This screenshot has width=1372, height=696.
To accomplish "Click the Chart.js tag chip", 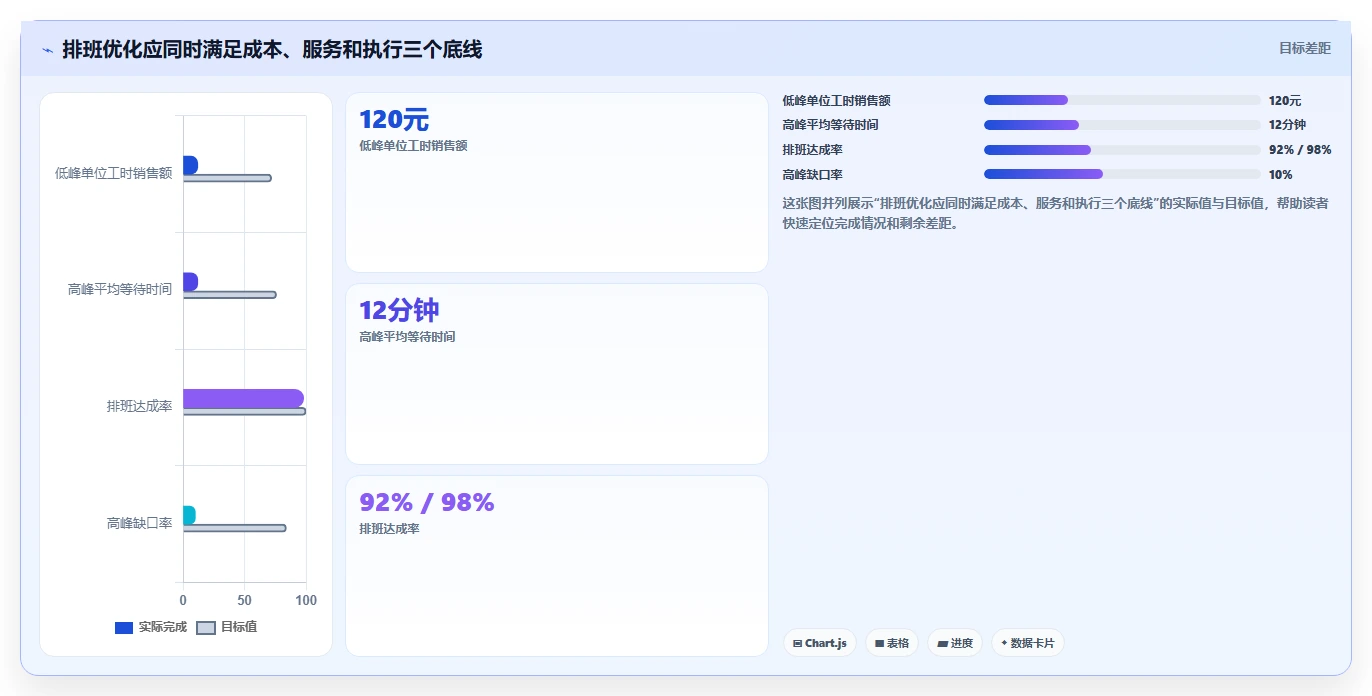I will click(820, 643).
